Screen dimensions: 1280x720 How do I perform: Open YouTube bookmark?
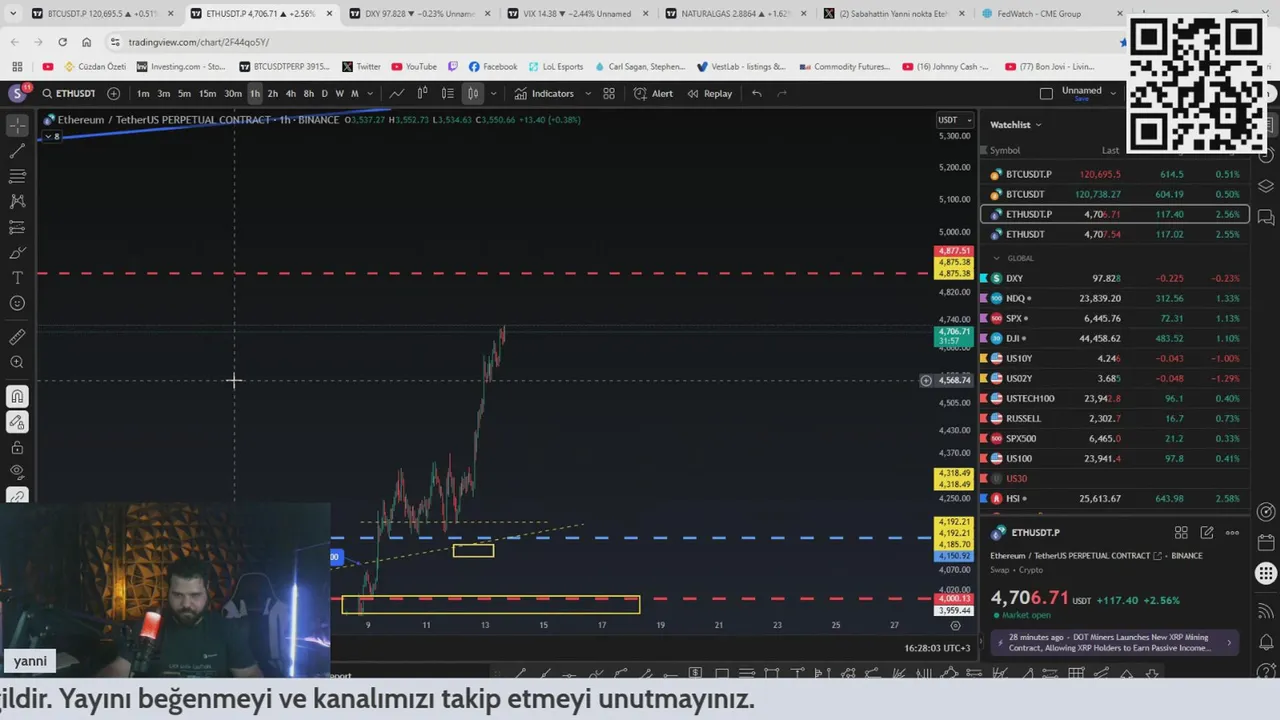tap(414, 67)
